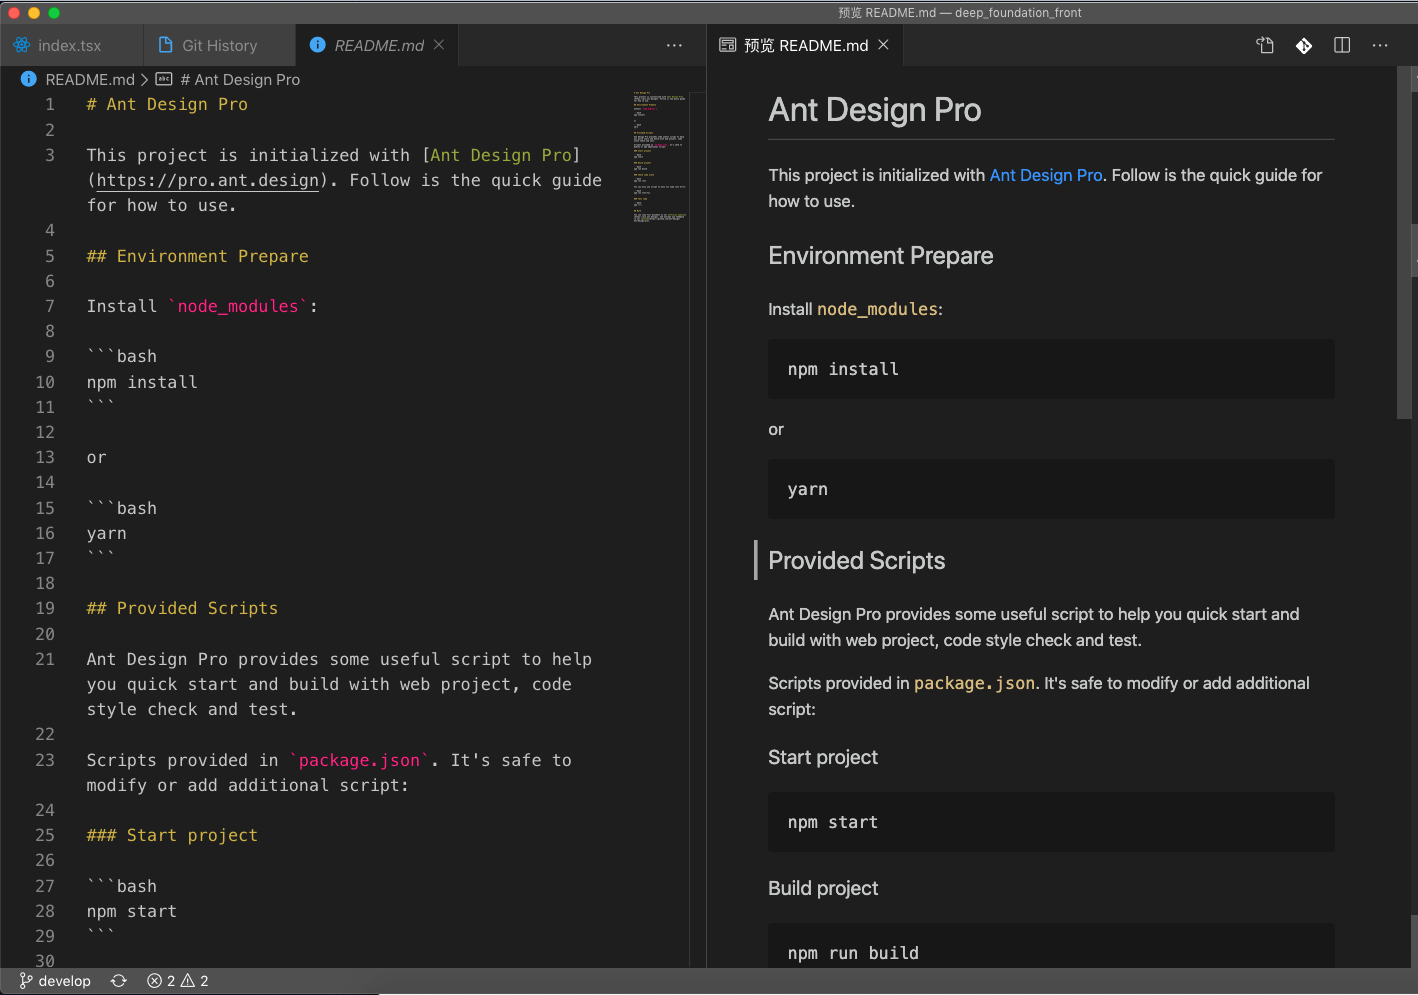
Task: Split the preview editor to the right
Action: click(1342, 45)
